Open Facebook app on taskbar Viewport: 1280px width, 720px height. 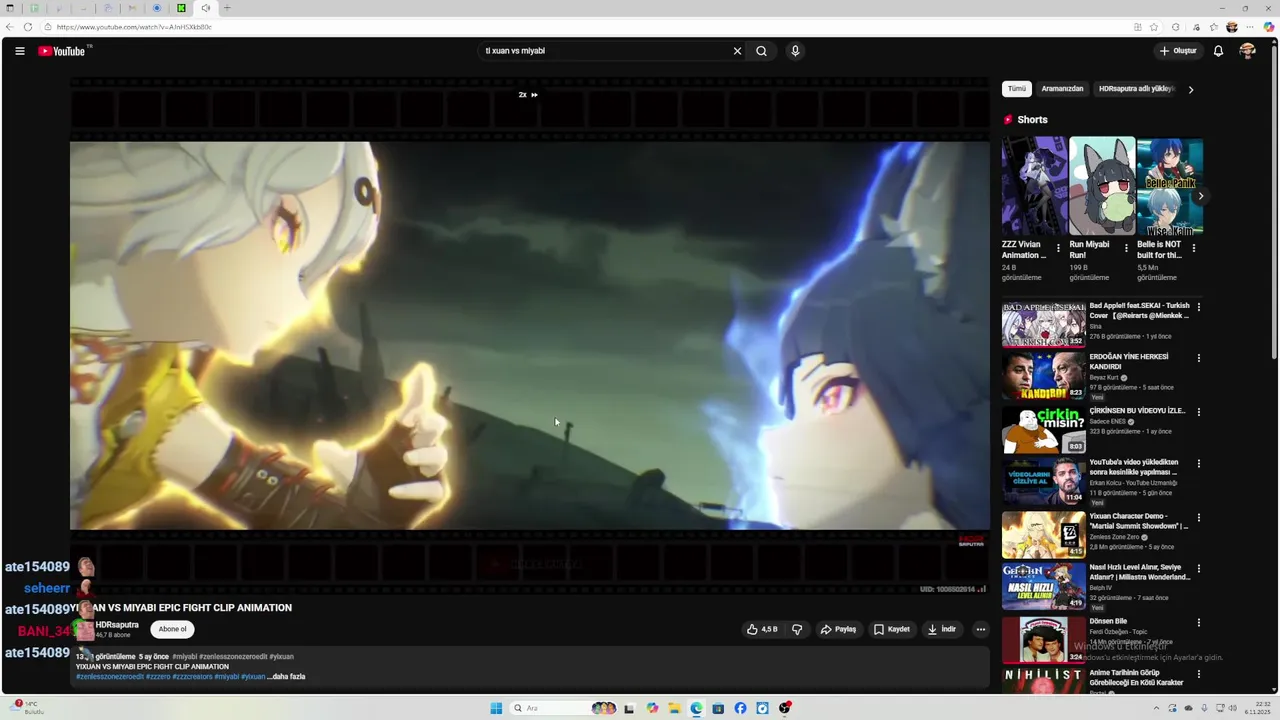[740, 708]
